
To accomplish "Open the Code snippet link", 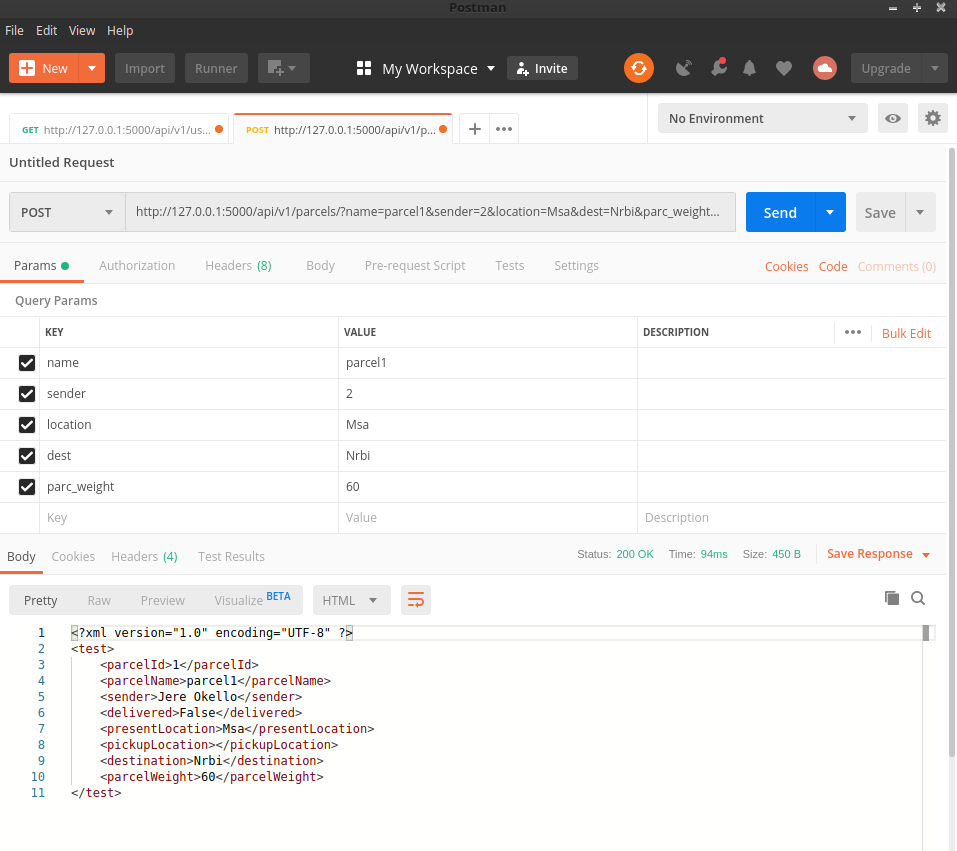I will pyautogui.click(x=832, y=266).
